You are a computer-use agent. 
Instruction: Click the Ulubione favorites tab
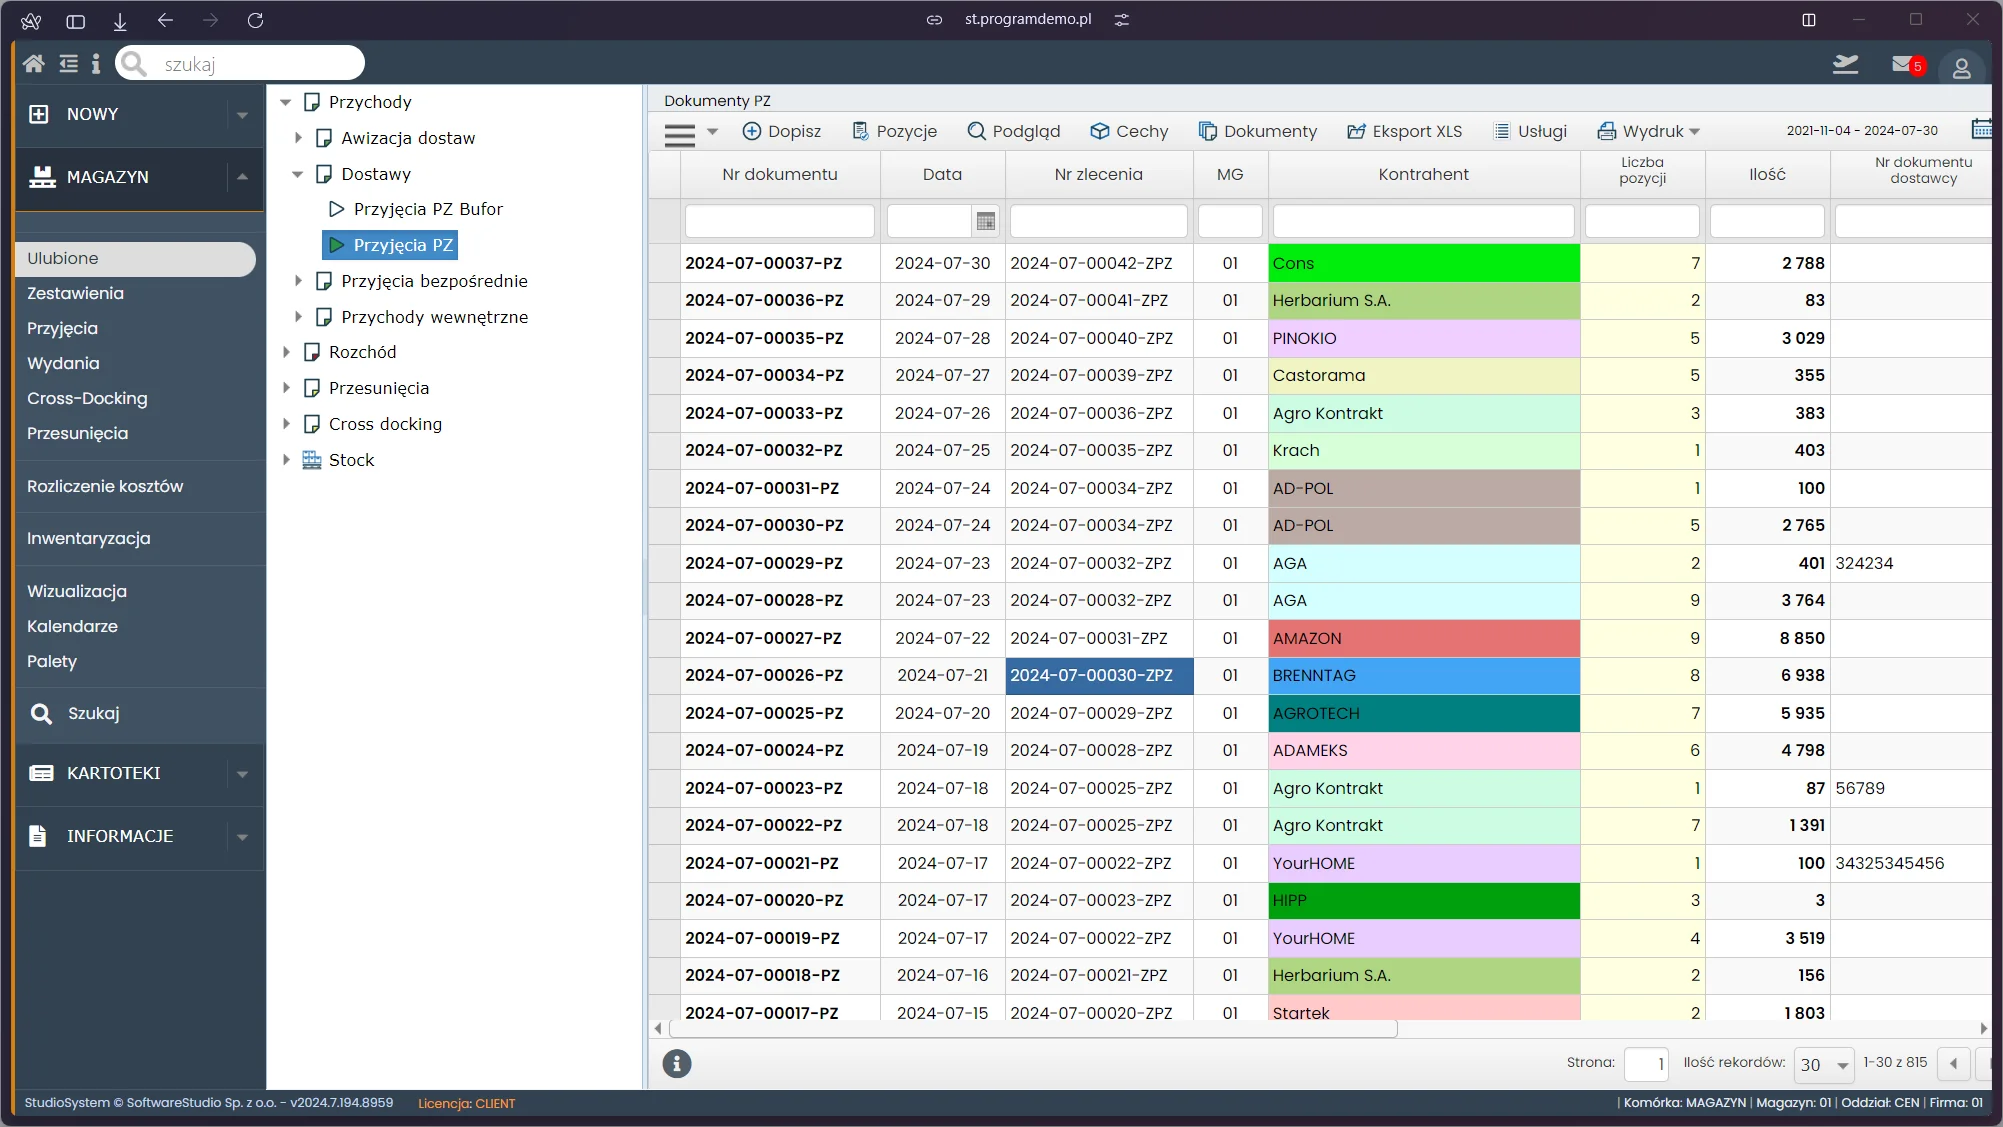(133, 257)
